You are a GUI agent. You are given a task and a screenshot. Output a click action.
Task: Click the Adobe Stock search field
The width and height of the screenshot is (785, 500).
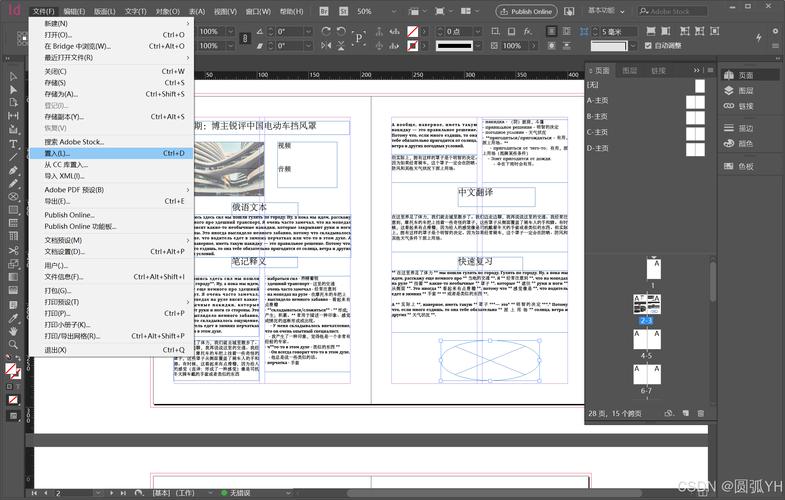point(672,11)
